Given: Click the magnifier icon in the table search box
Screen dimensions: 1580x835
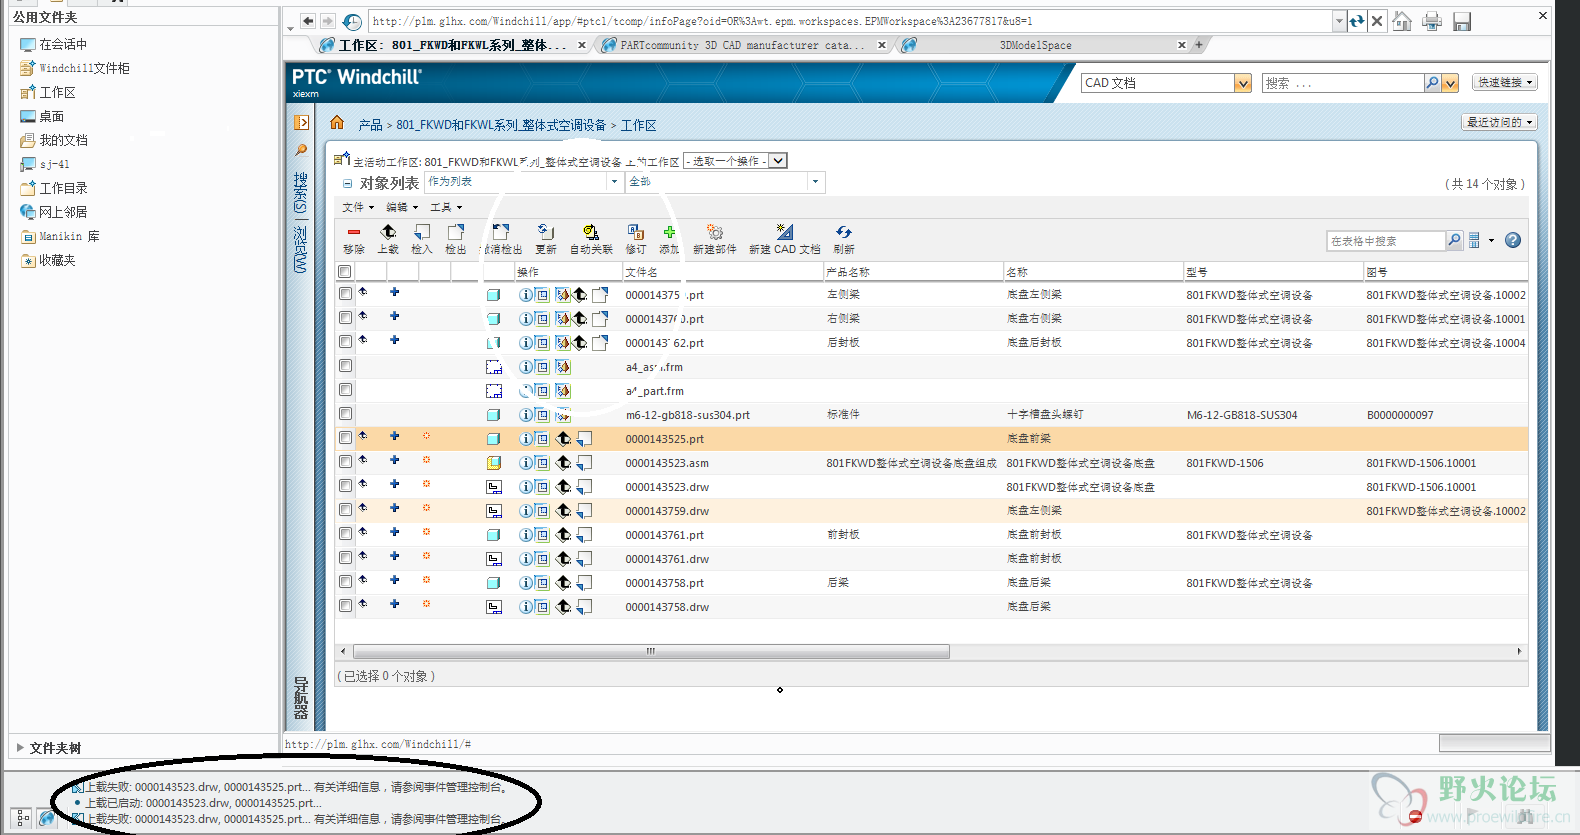Looking at the screenshot, I should (1454, 240).
